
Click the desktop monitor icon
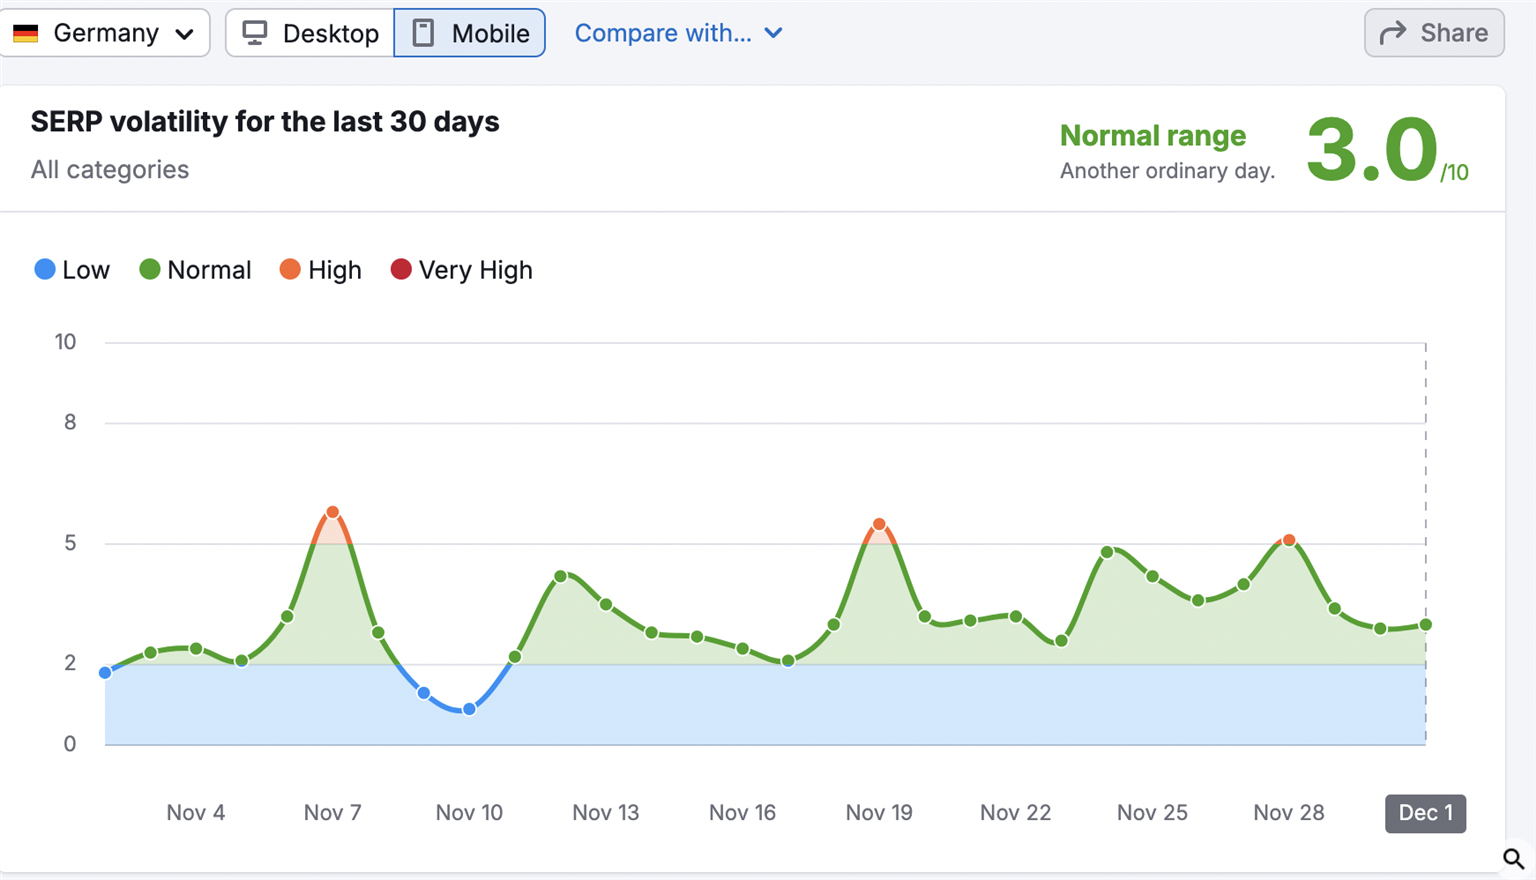click(x=255, y=33)
